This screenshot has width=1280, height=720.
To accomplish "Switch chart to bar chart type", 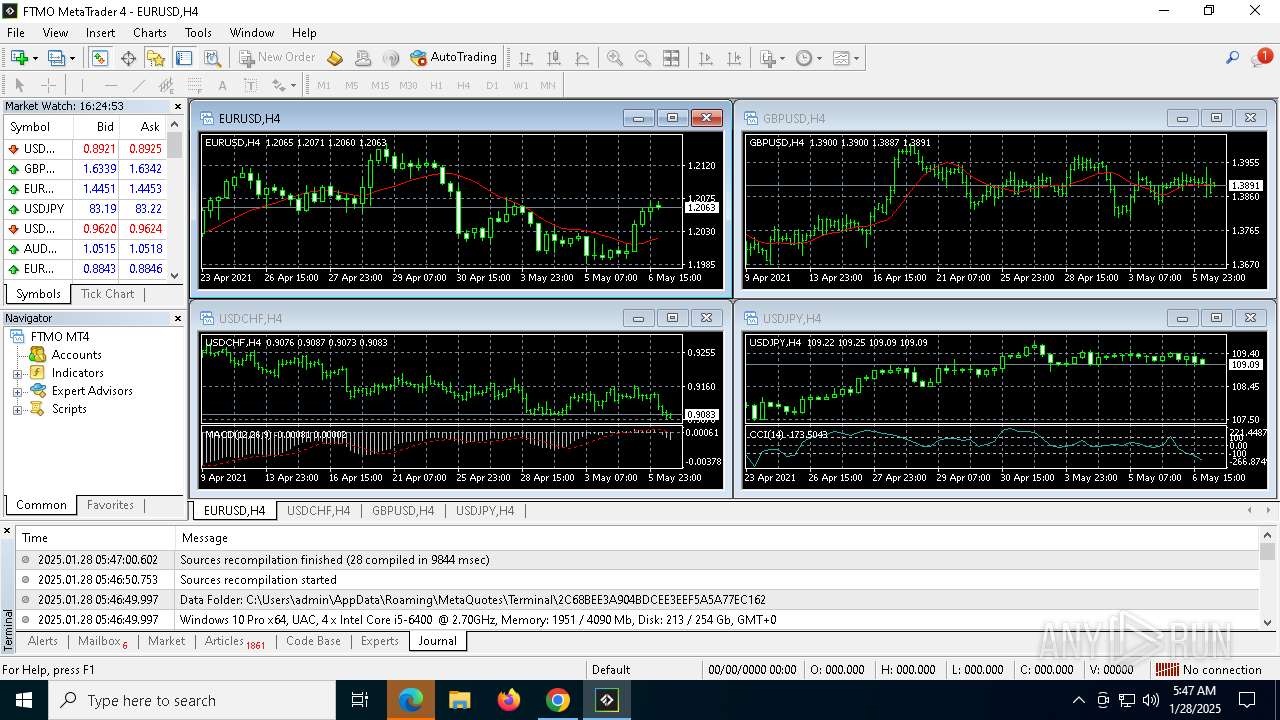I will click(x=526, y=58).
